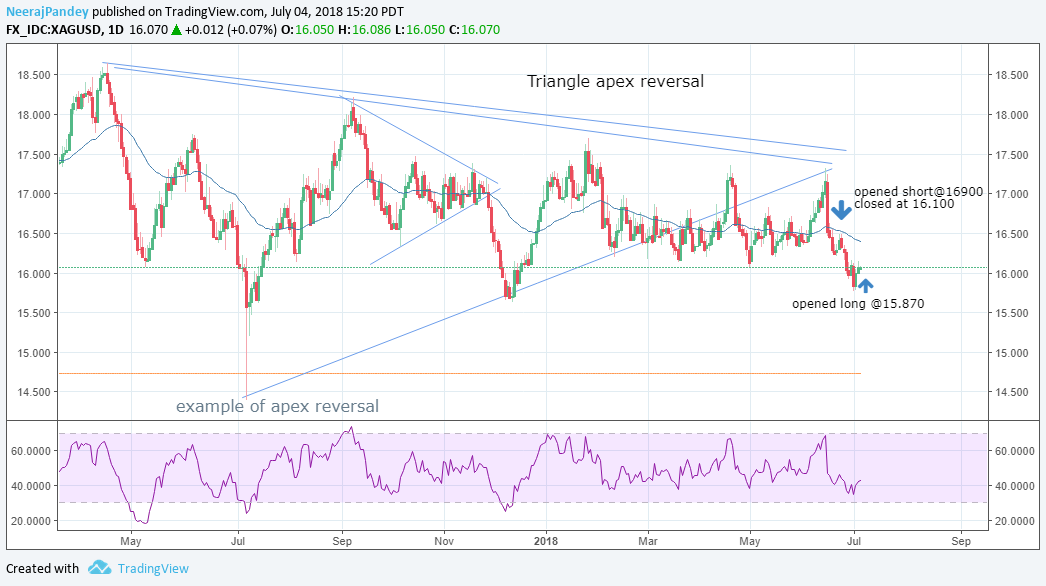The image size is (1046, 586).
Task: Click 15.000 on the right price axis
Action: [x=1012, y=353]
